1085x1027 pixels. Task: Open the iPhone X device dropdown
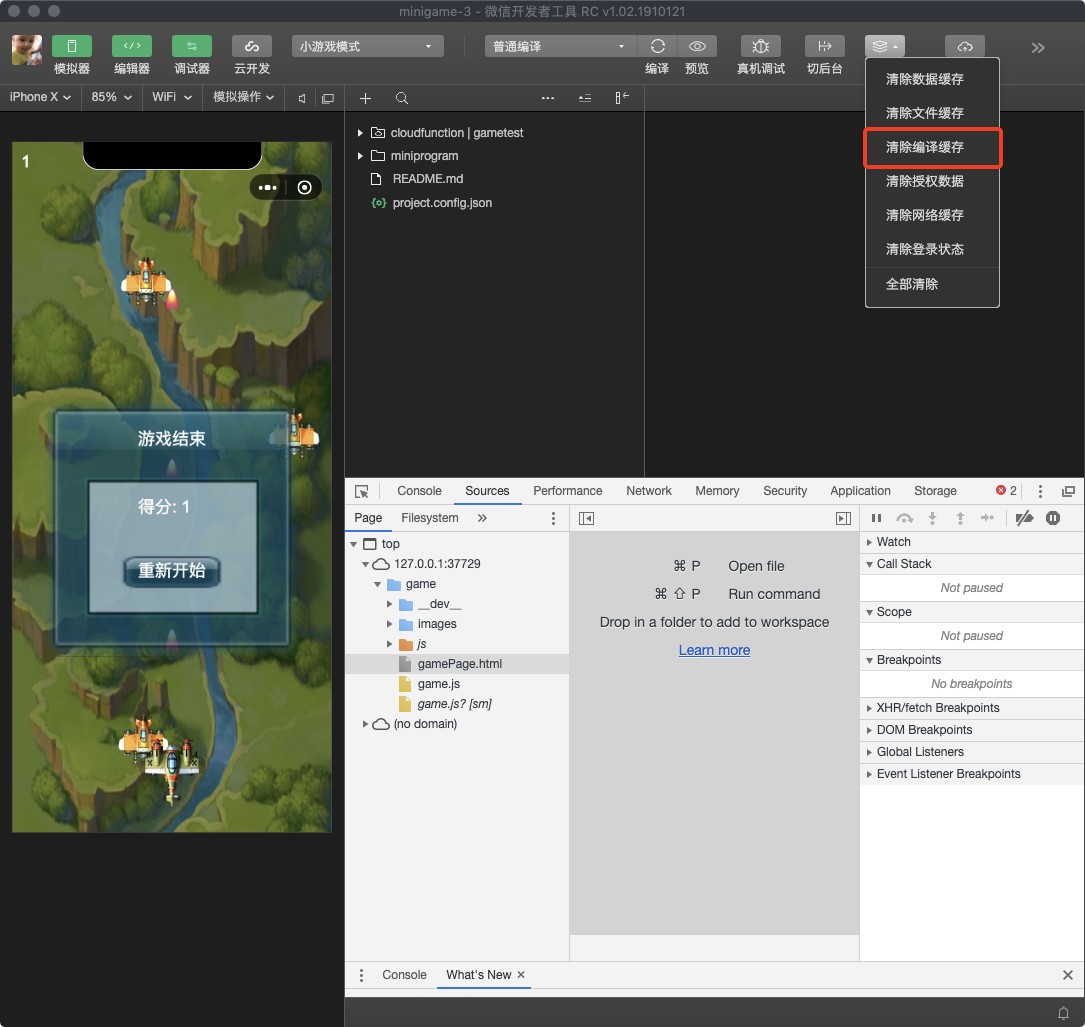[40, 98]
